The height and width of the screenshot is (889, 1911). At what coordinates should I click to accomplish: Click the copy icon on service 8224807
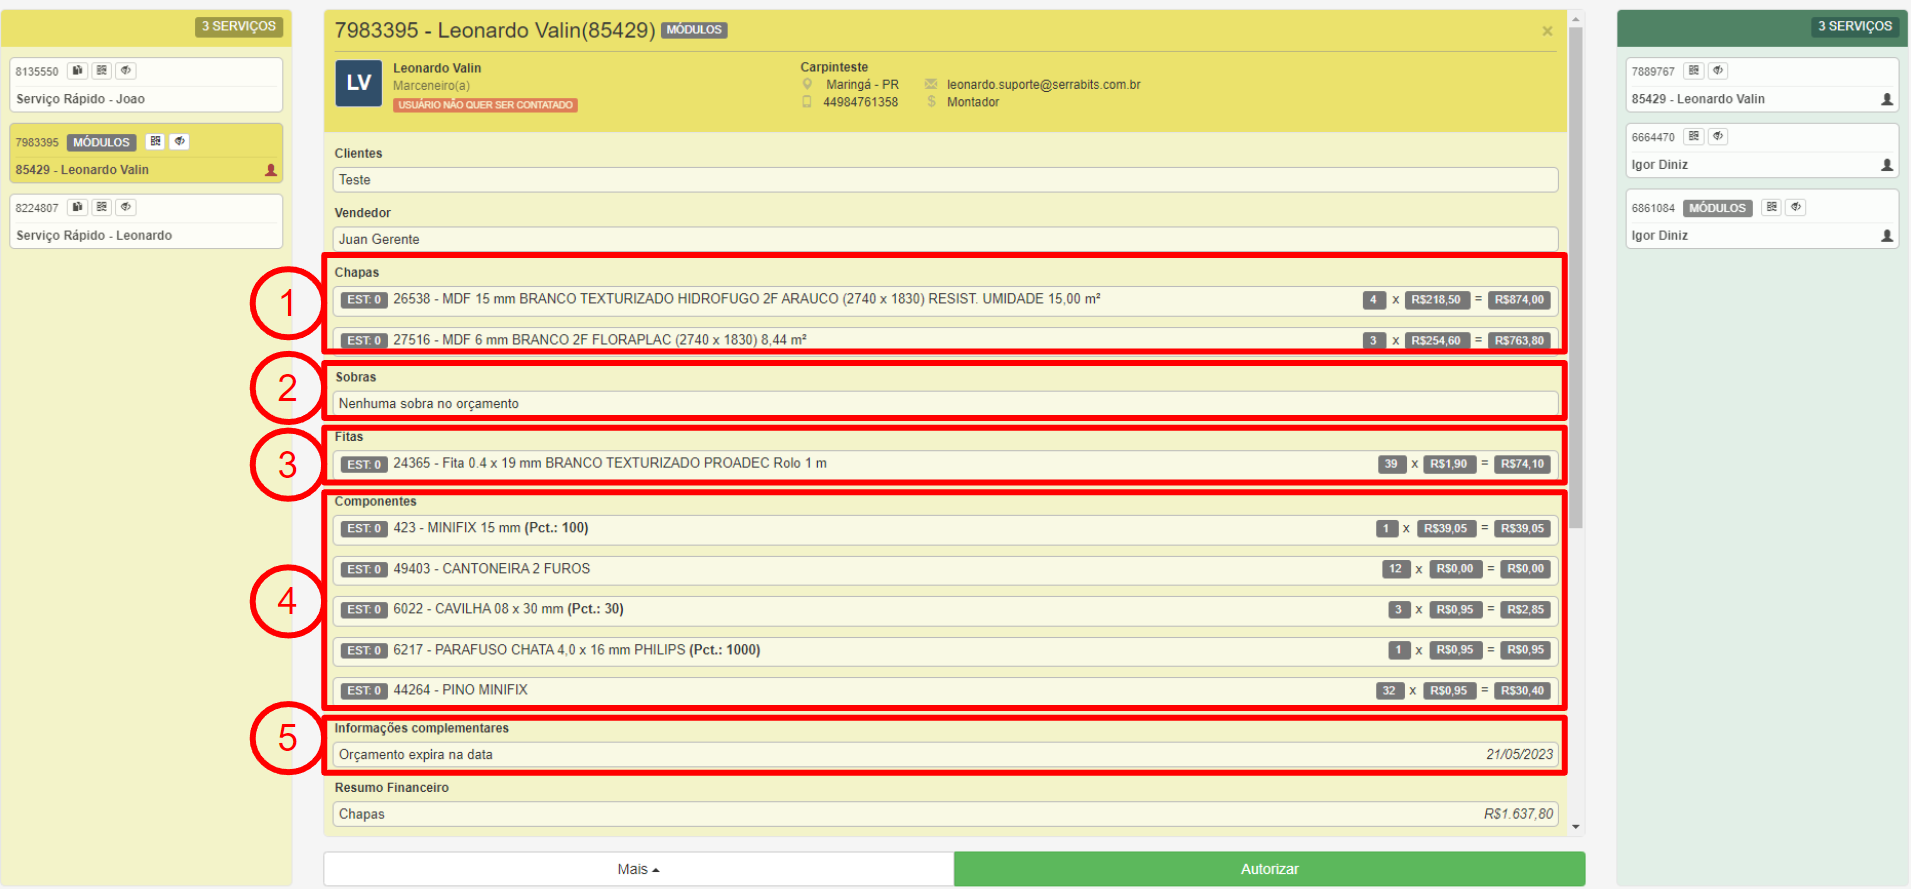[78, 207]
